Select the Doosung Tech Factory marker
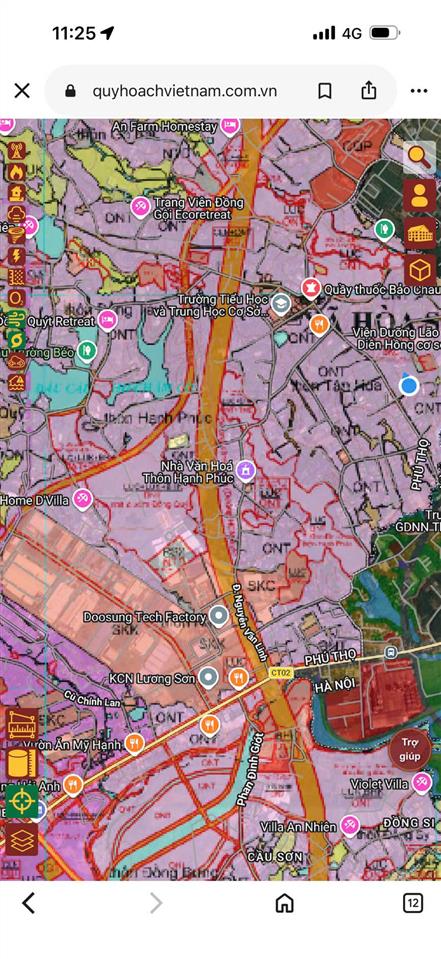Viewport: 441px width, 959px height. [218, 616]
